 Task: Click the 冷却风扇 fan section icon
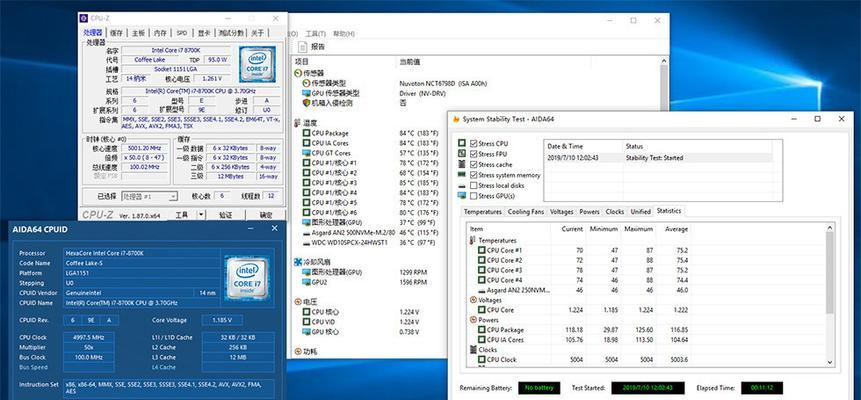298,262
